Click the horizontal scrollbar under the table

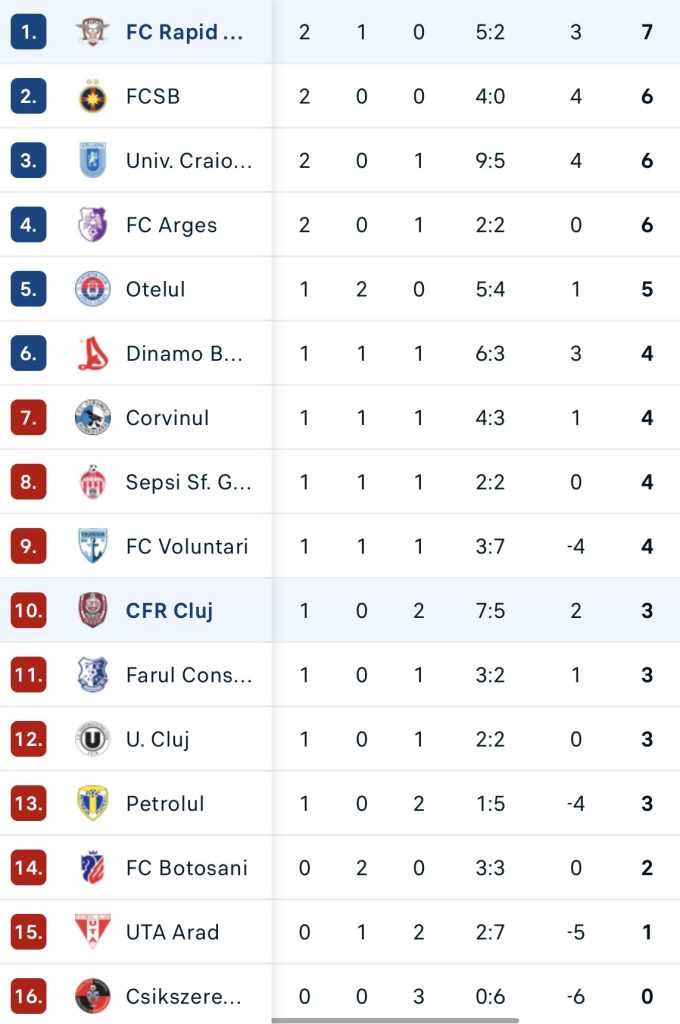click(395, 1020)
